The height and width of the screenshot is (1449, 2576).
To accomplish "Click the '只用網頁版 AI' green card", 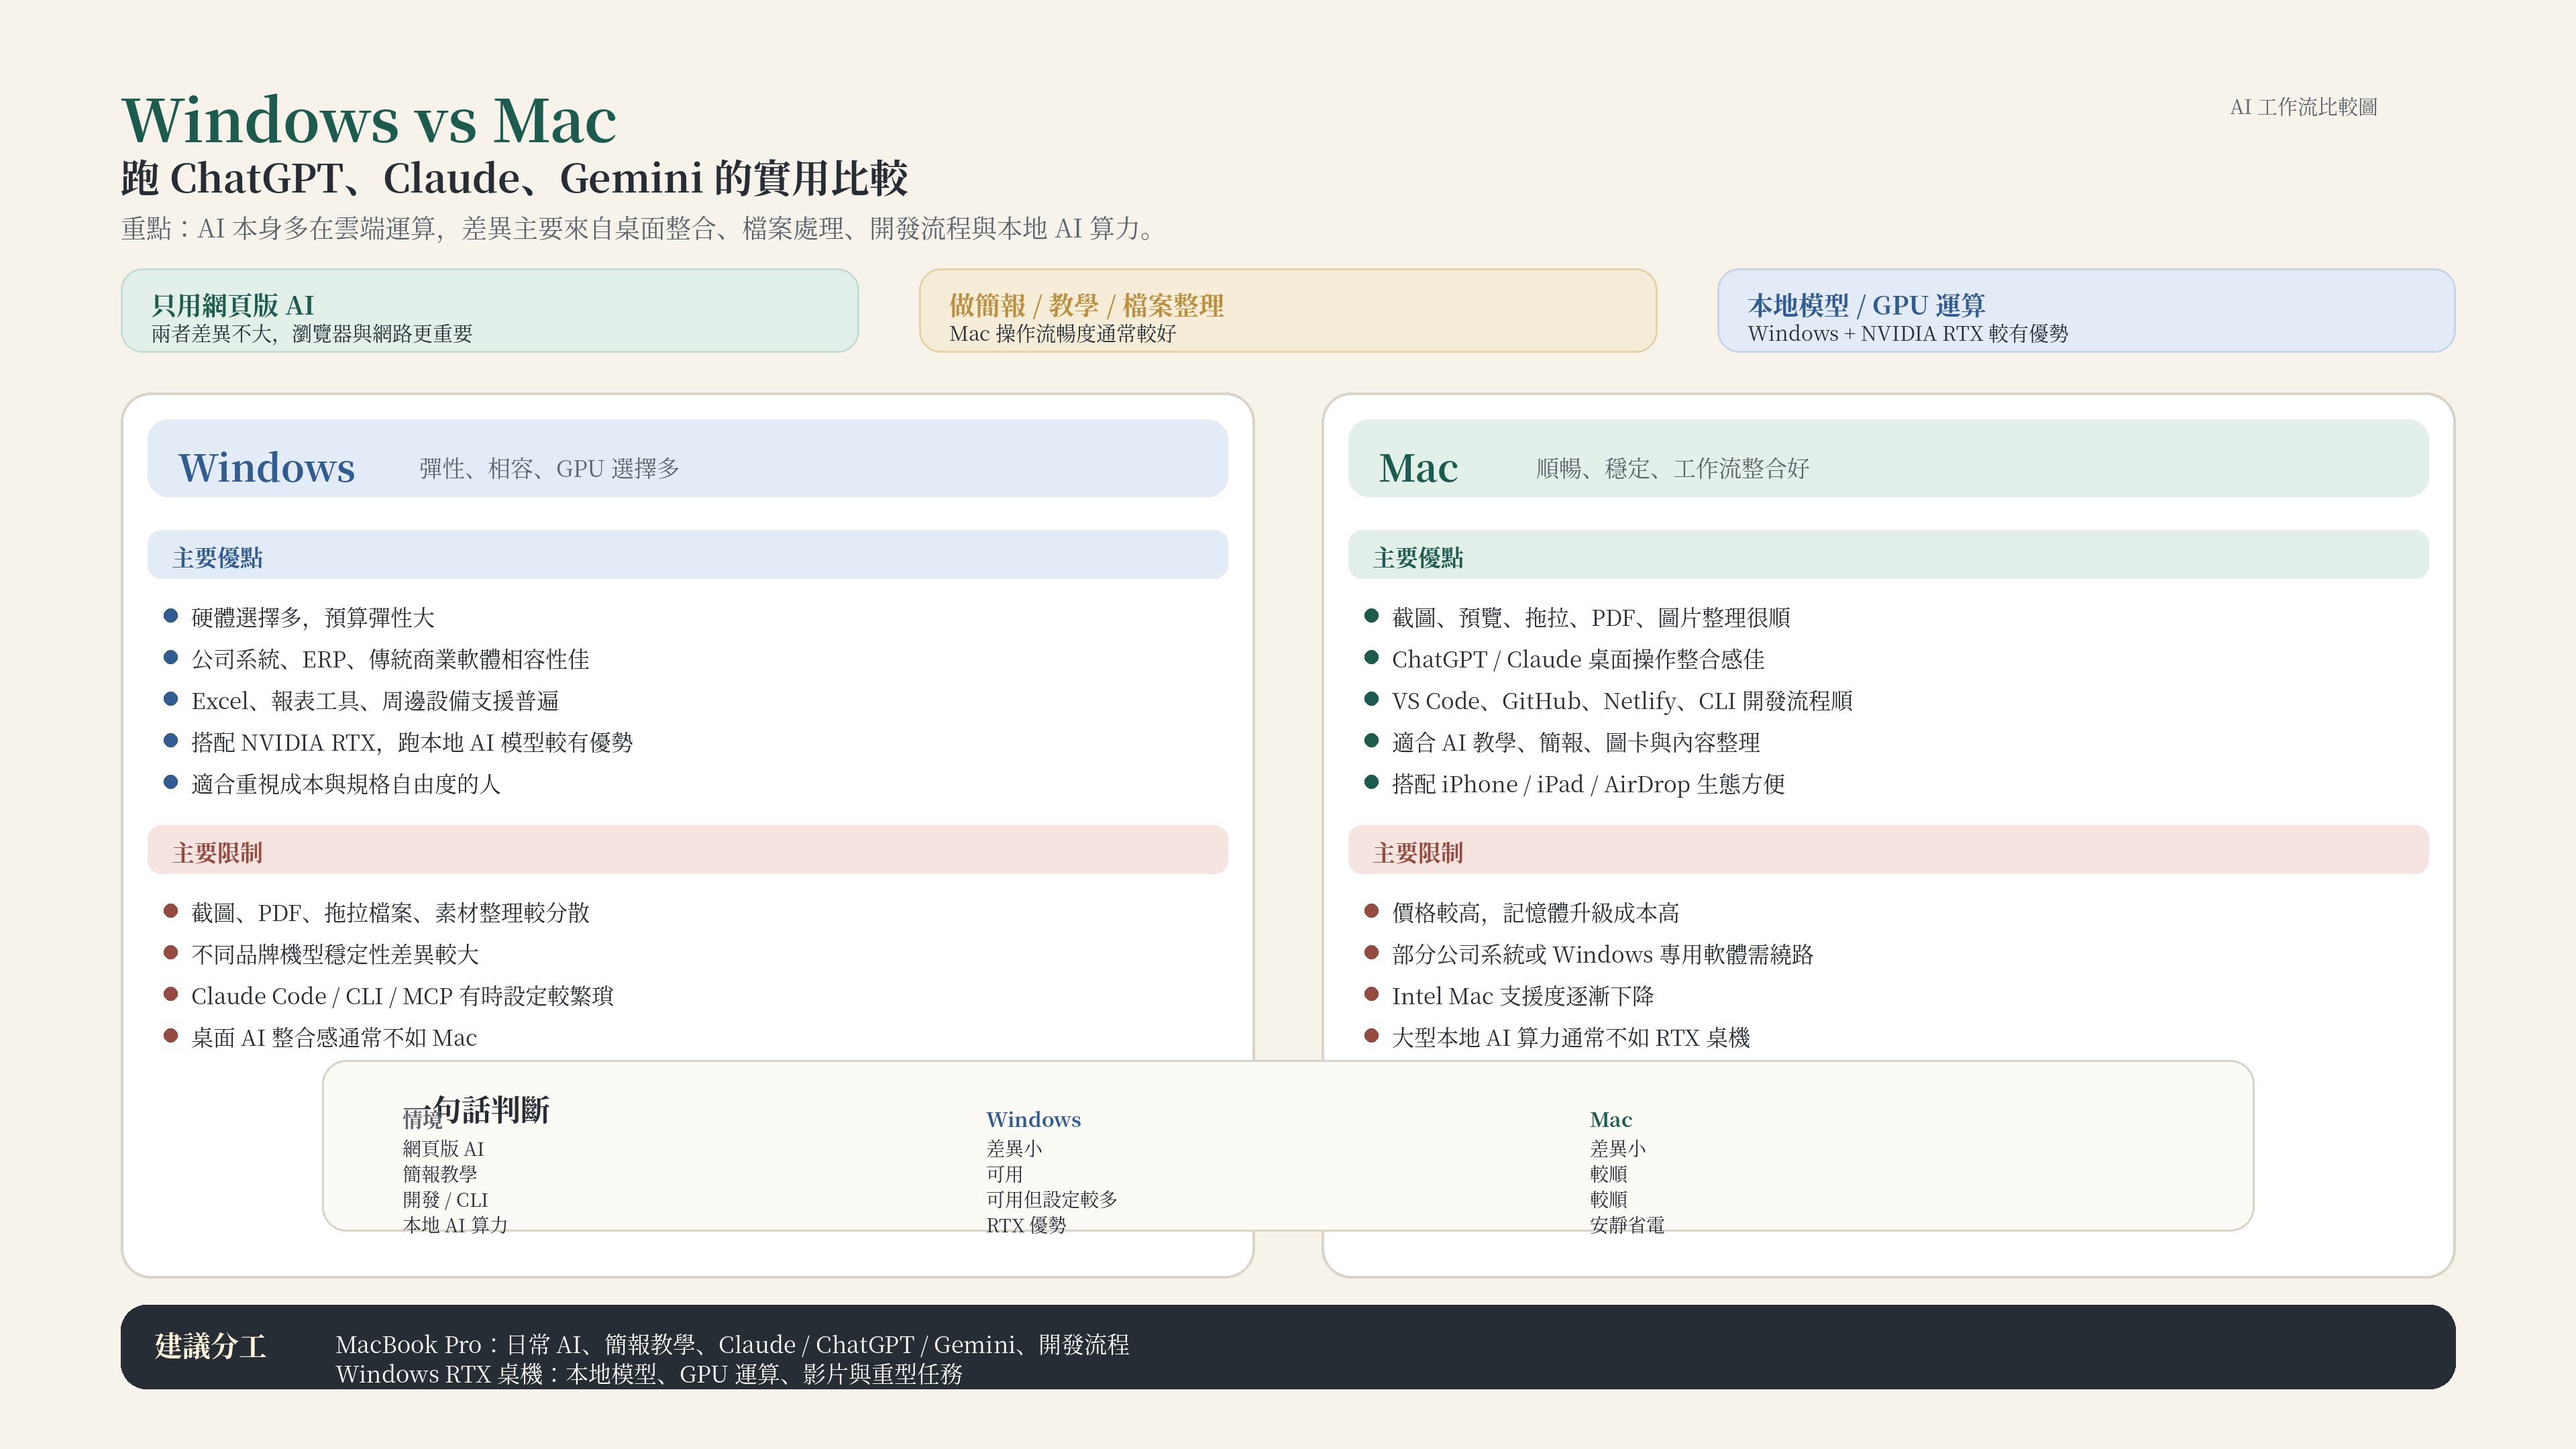I will (x=489, y=310).
